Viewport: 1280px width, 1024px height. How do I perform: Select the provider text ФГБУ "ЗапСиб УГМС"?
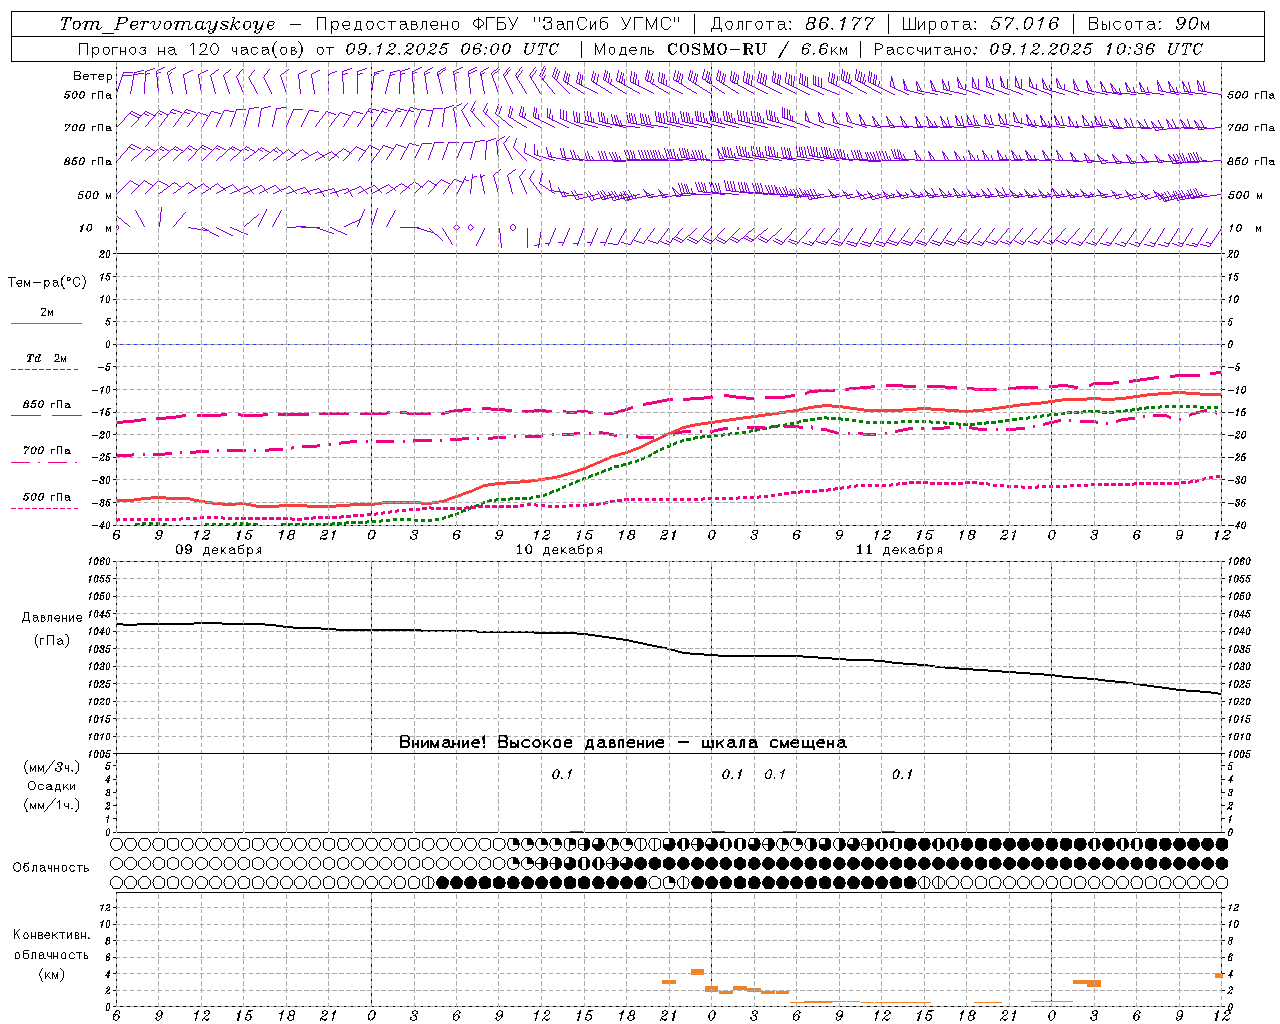(575, 24)
